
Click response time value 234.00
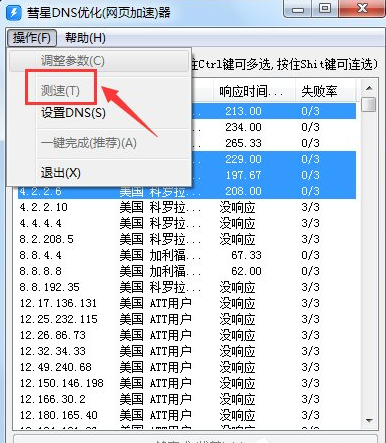coord(243,127)
